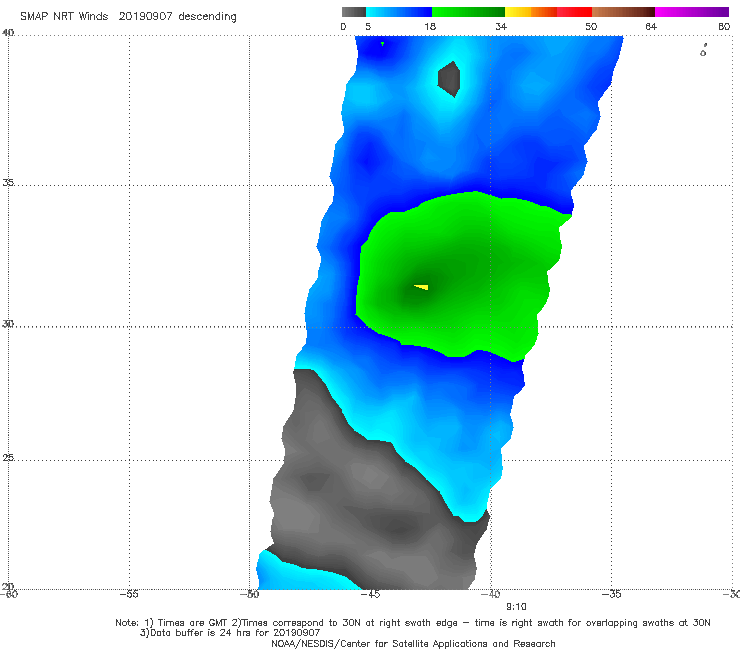Click the red segment of the color bar
The height and width of the screenshot is (650, 740).
tap(574, 12)
